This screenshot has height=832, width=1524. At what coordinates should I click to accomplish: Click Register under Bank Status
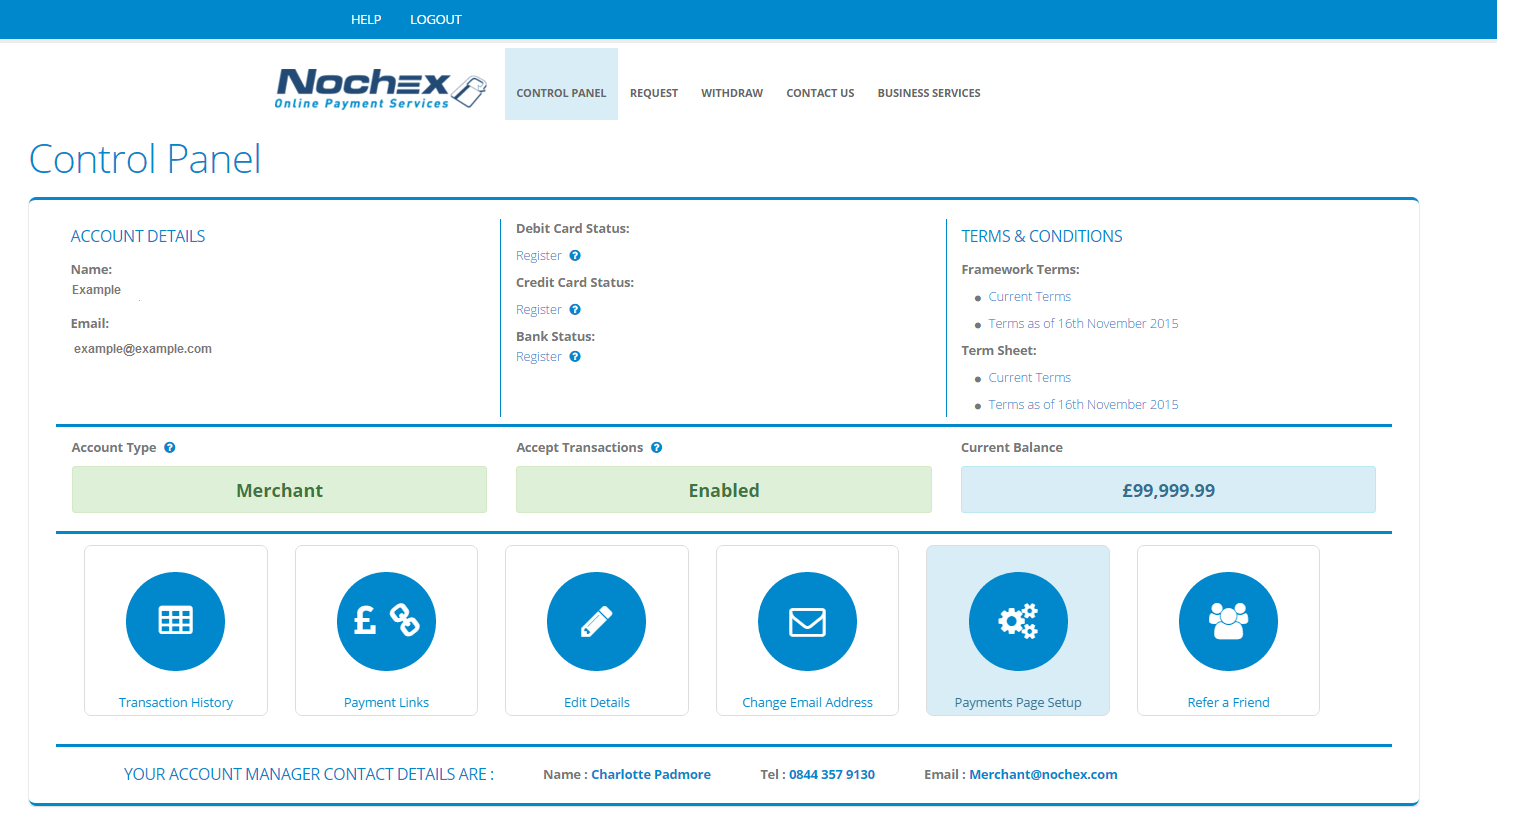click(x=539, y=357)
